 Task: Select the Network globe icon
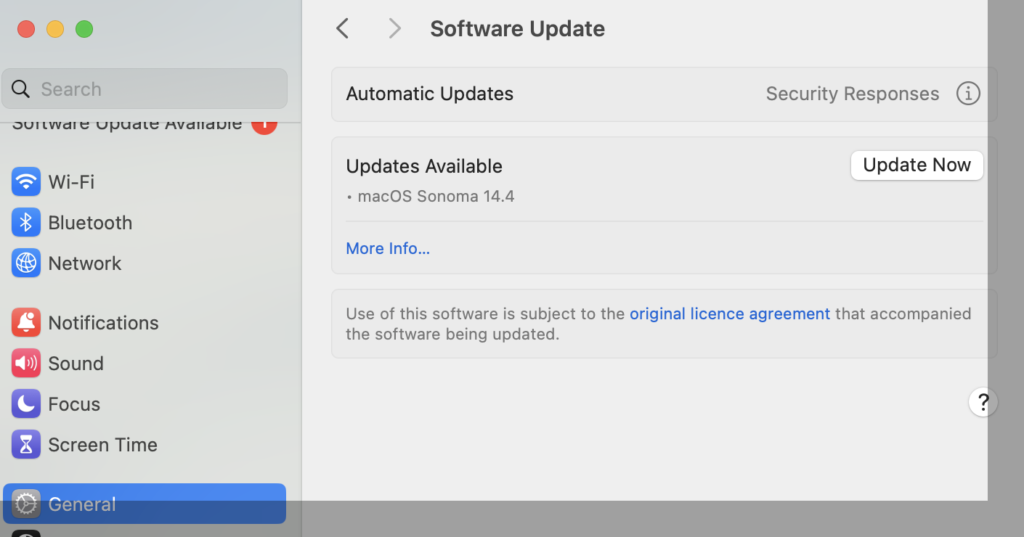[x=26, y=263]
